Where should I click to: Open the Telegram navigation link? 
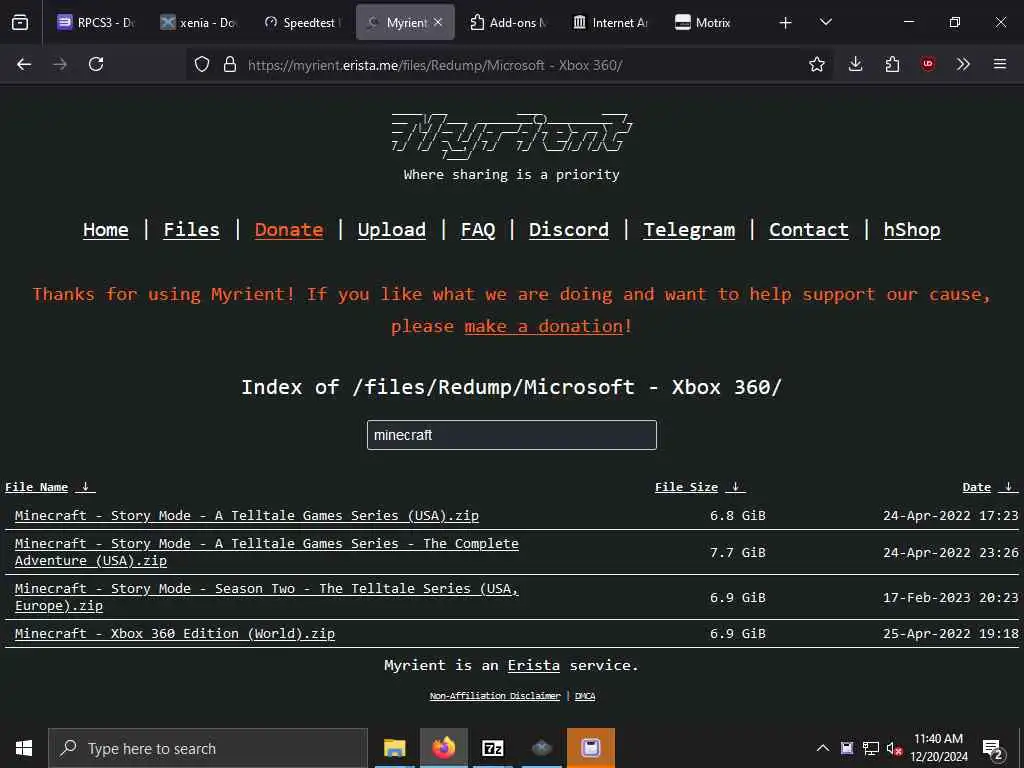(689, 230)
